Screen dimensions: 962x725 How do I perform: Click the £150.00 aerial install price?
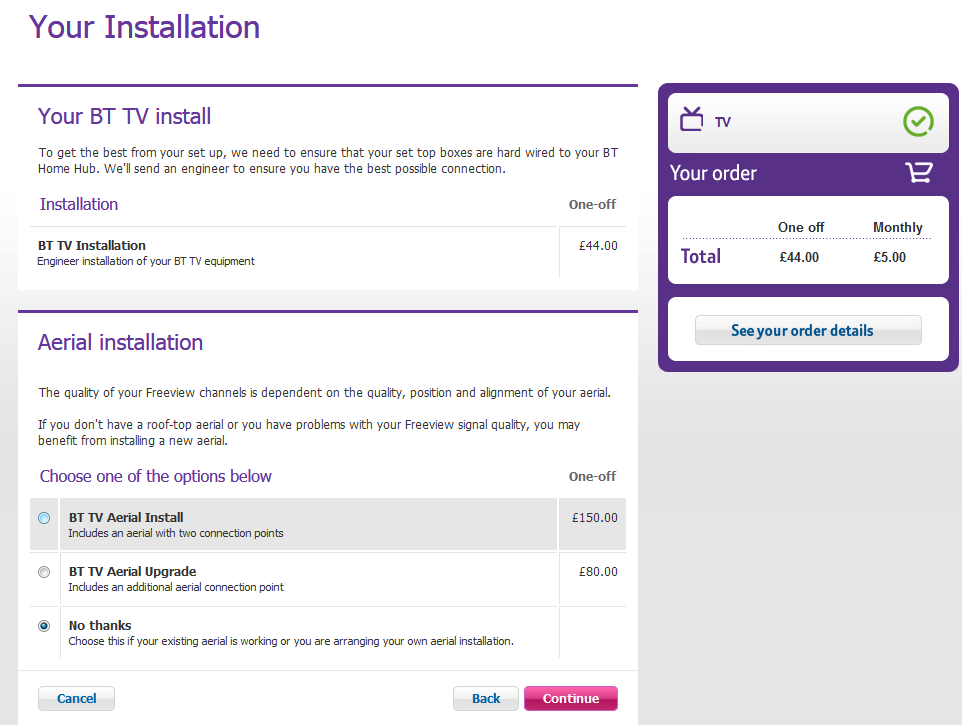tap(594, 518)
